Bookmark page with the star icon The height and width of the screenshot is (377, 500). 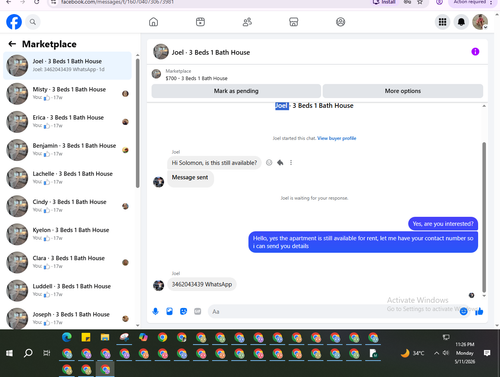coord(420,2)
